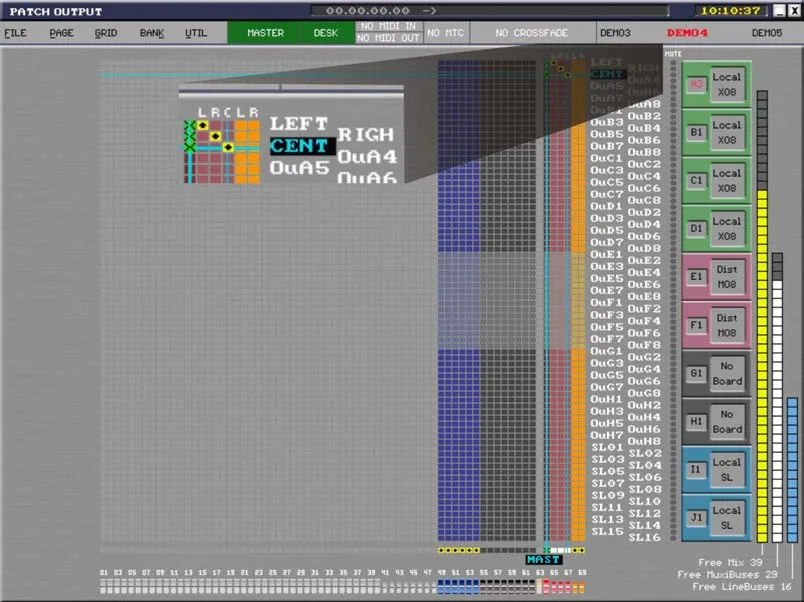Screen dimensions: 804x602
Task: Switch to the DESK view
Action: pos(326,33)
